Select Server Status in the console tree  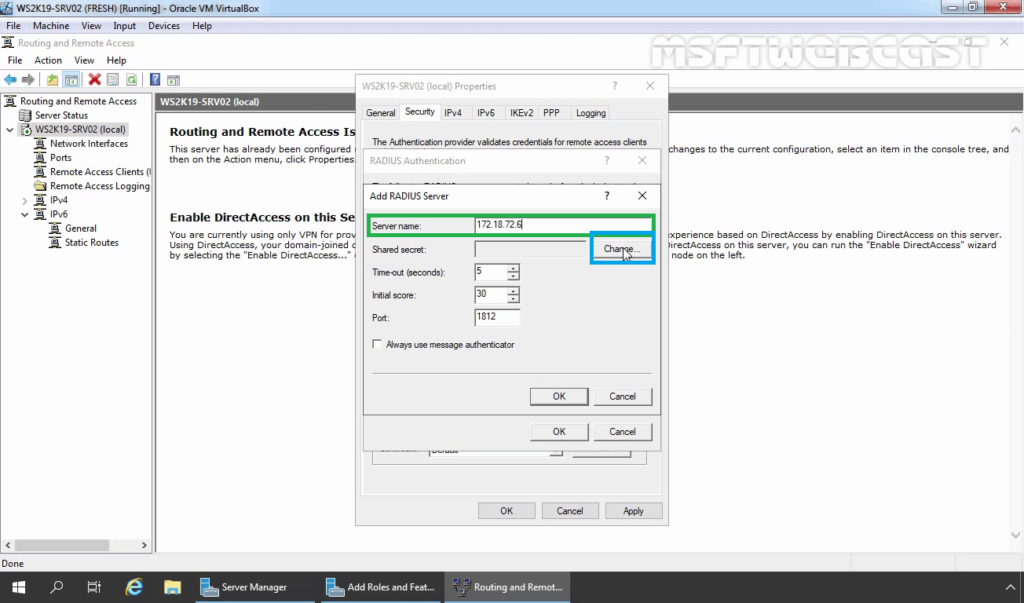coord(61,115)
